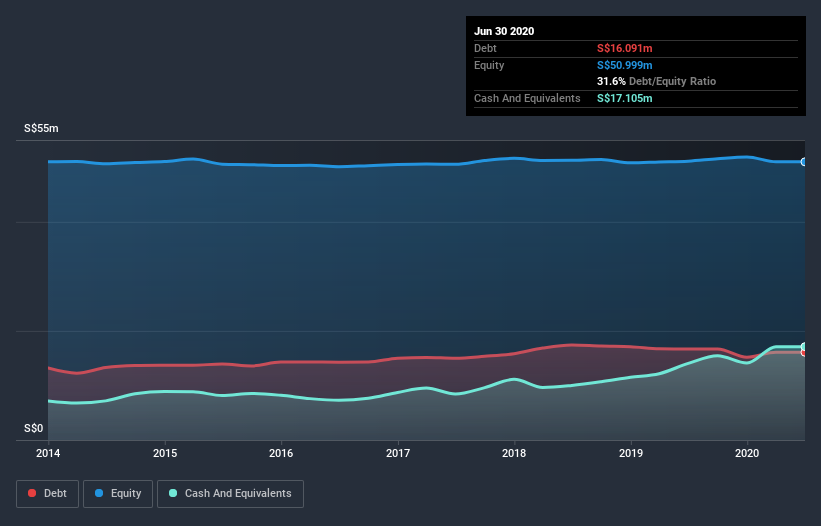Click the 2017 x-axis label
This screenshot has height=526, width=821.
398,453
